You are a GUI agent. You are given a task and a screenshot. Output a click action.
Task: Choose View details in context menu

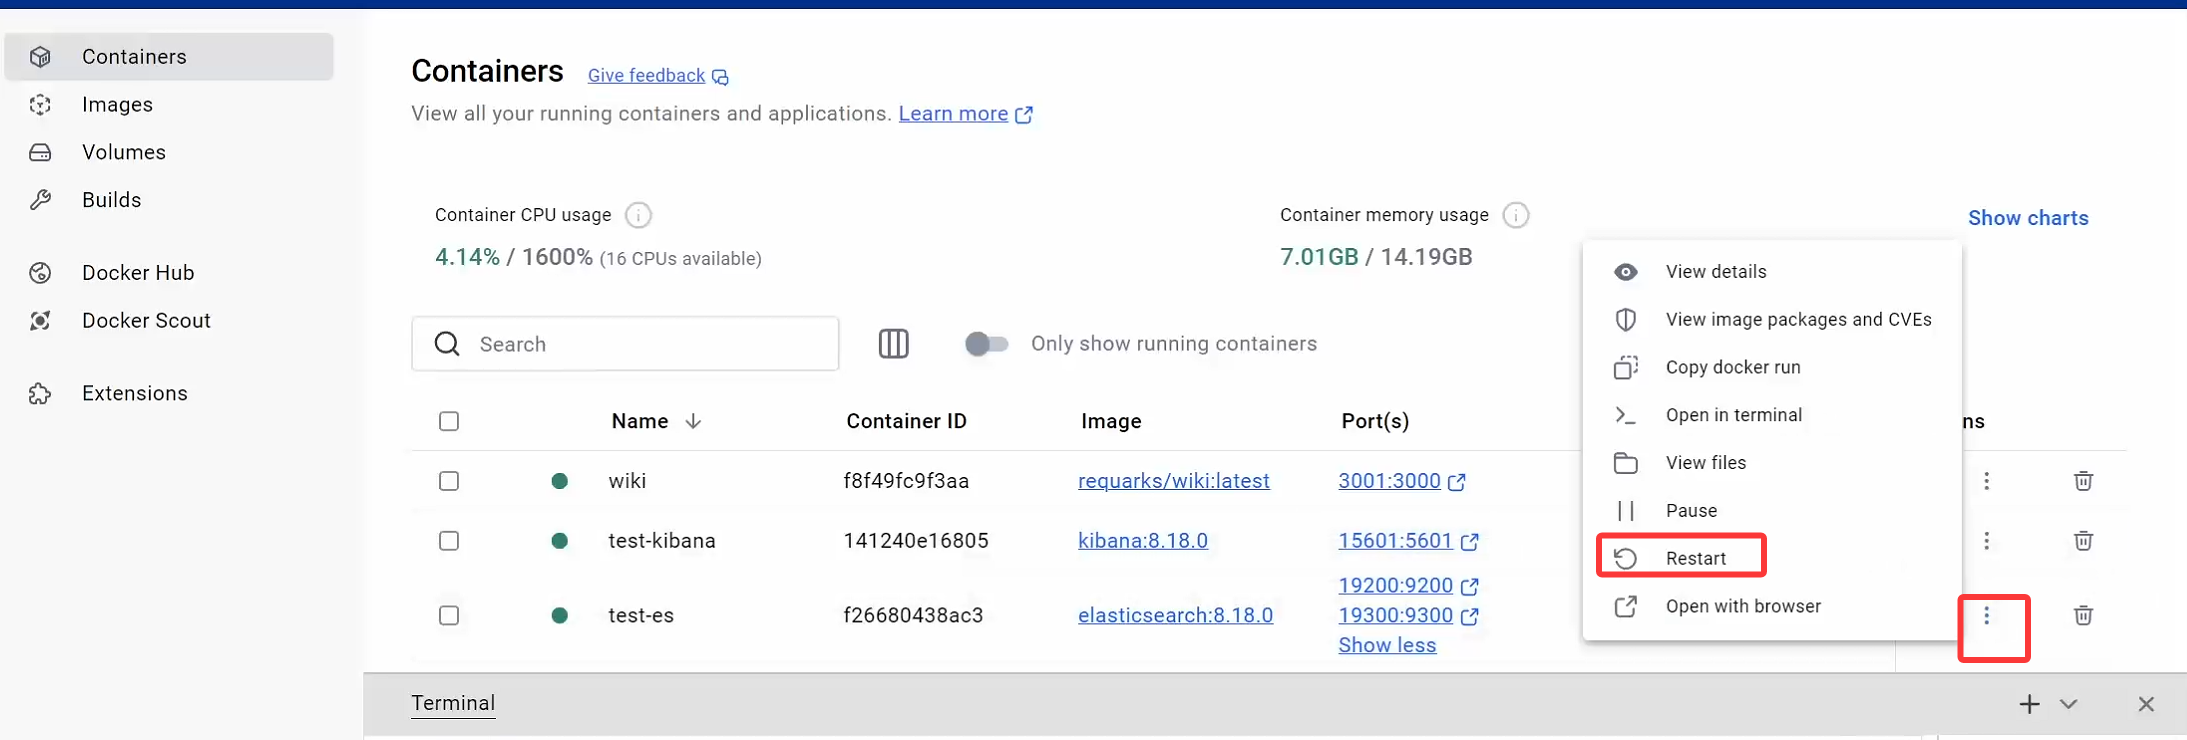pyautogui.click(x=1772, y=272)
